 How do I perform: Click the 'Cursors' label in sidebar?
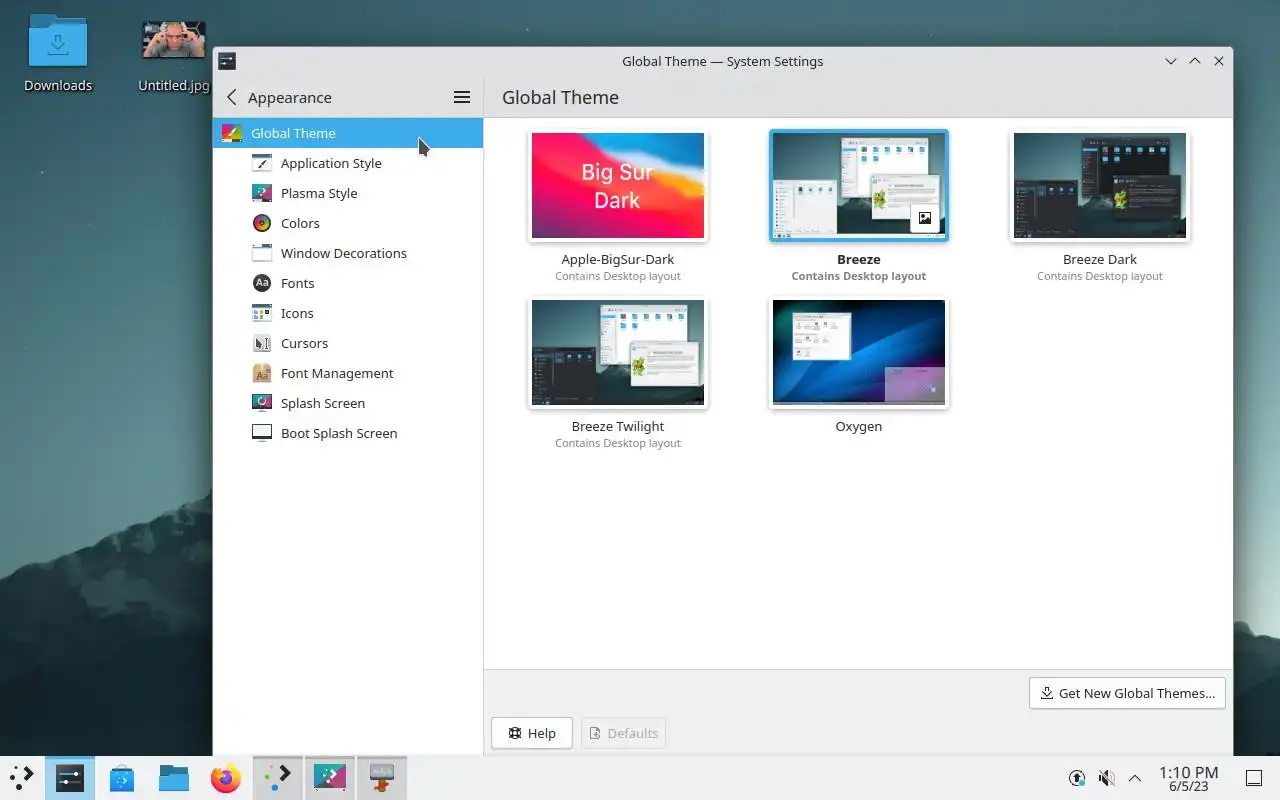pyautogui.click(x=304, y=343)
